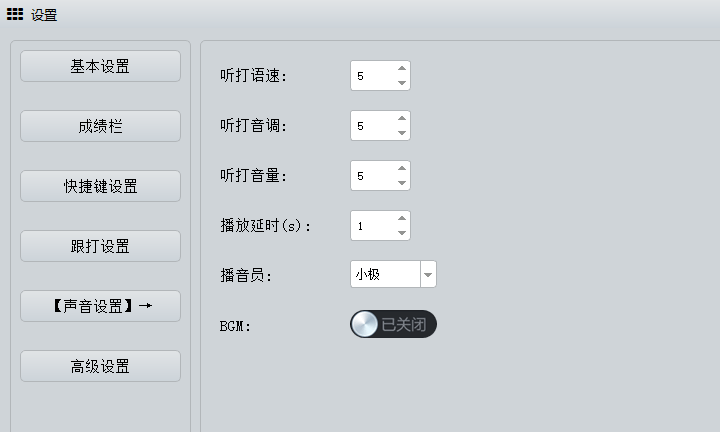Open the 基本设置 tab

click(100, 66)
